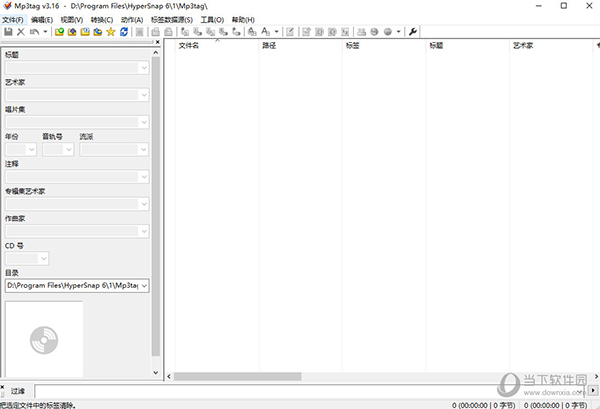Open the 工具(O) menu

coord(212,20)
